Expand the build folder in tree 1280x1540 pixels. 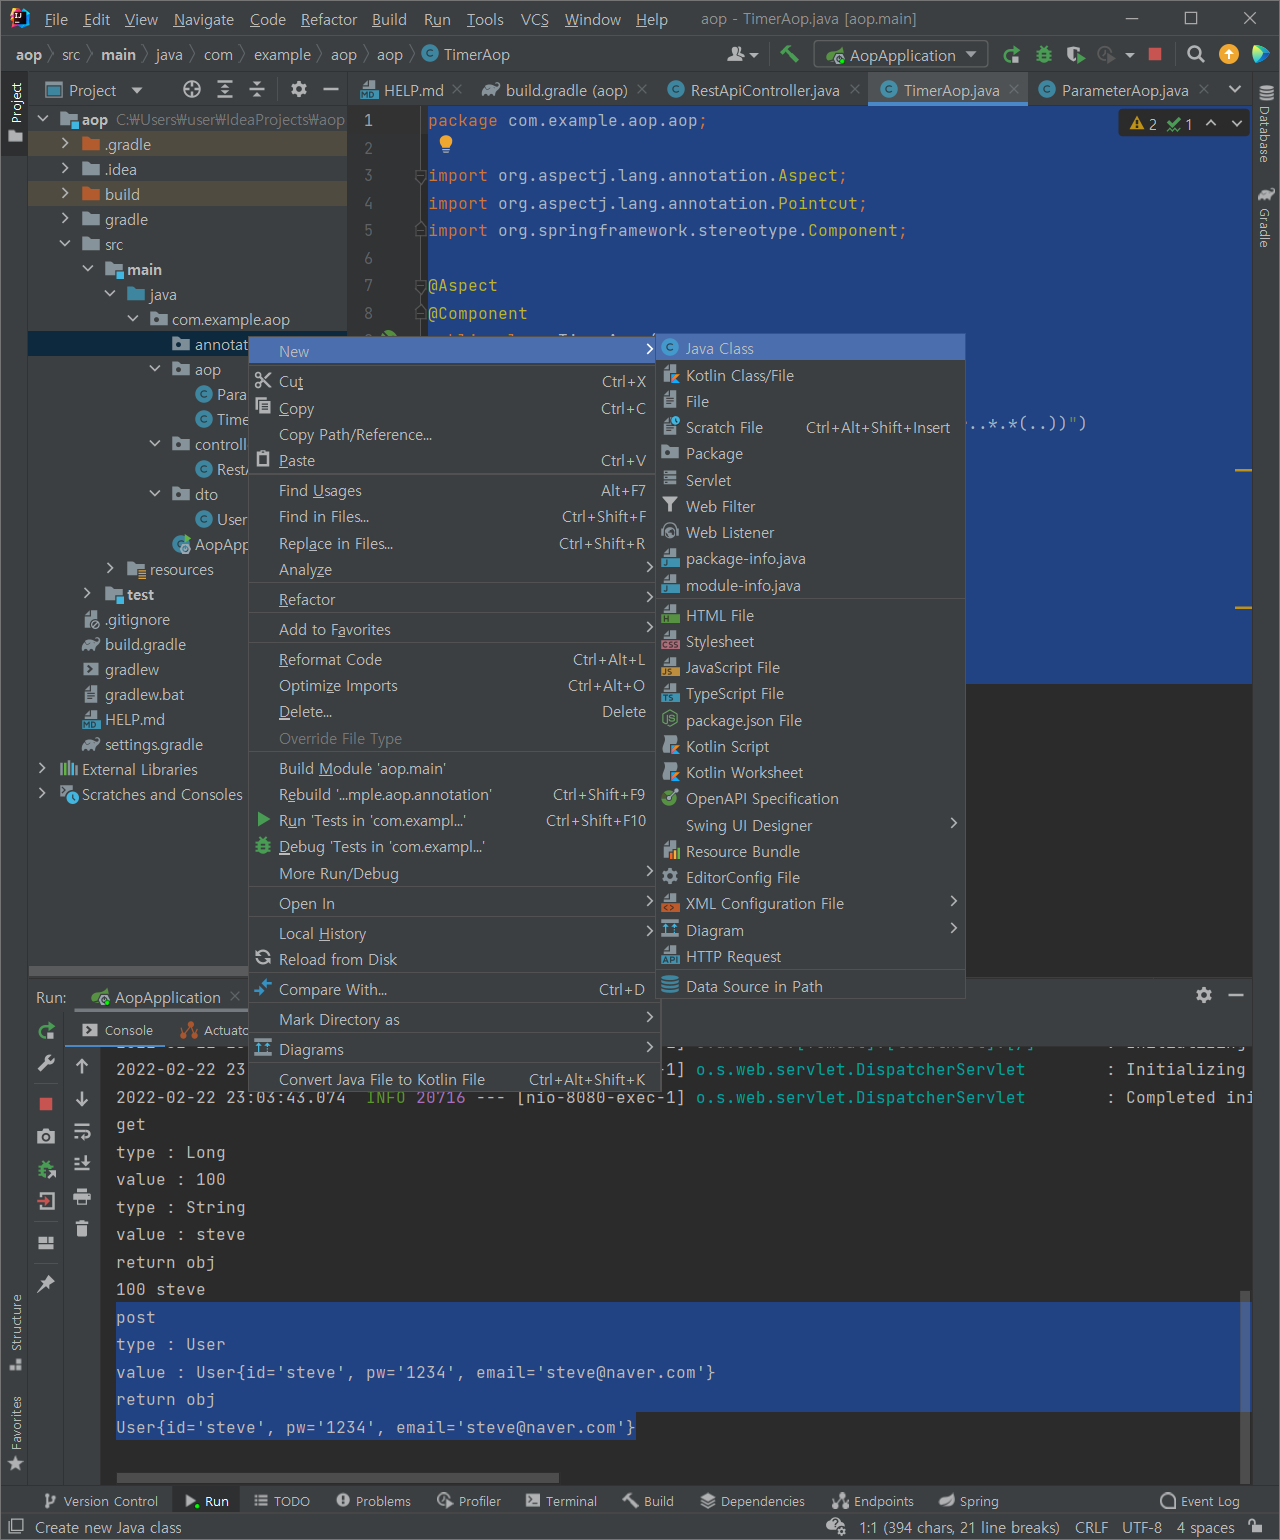pos(65,194)
